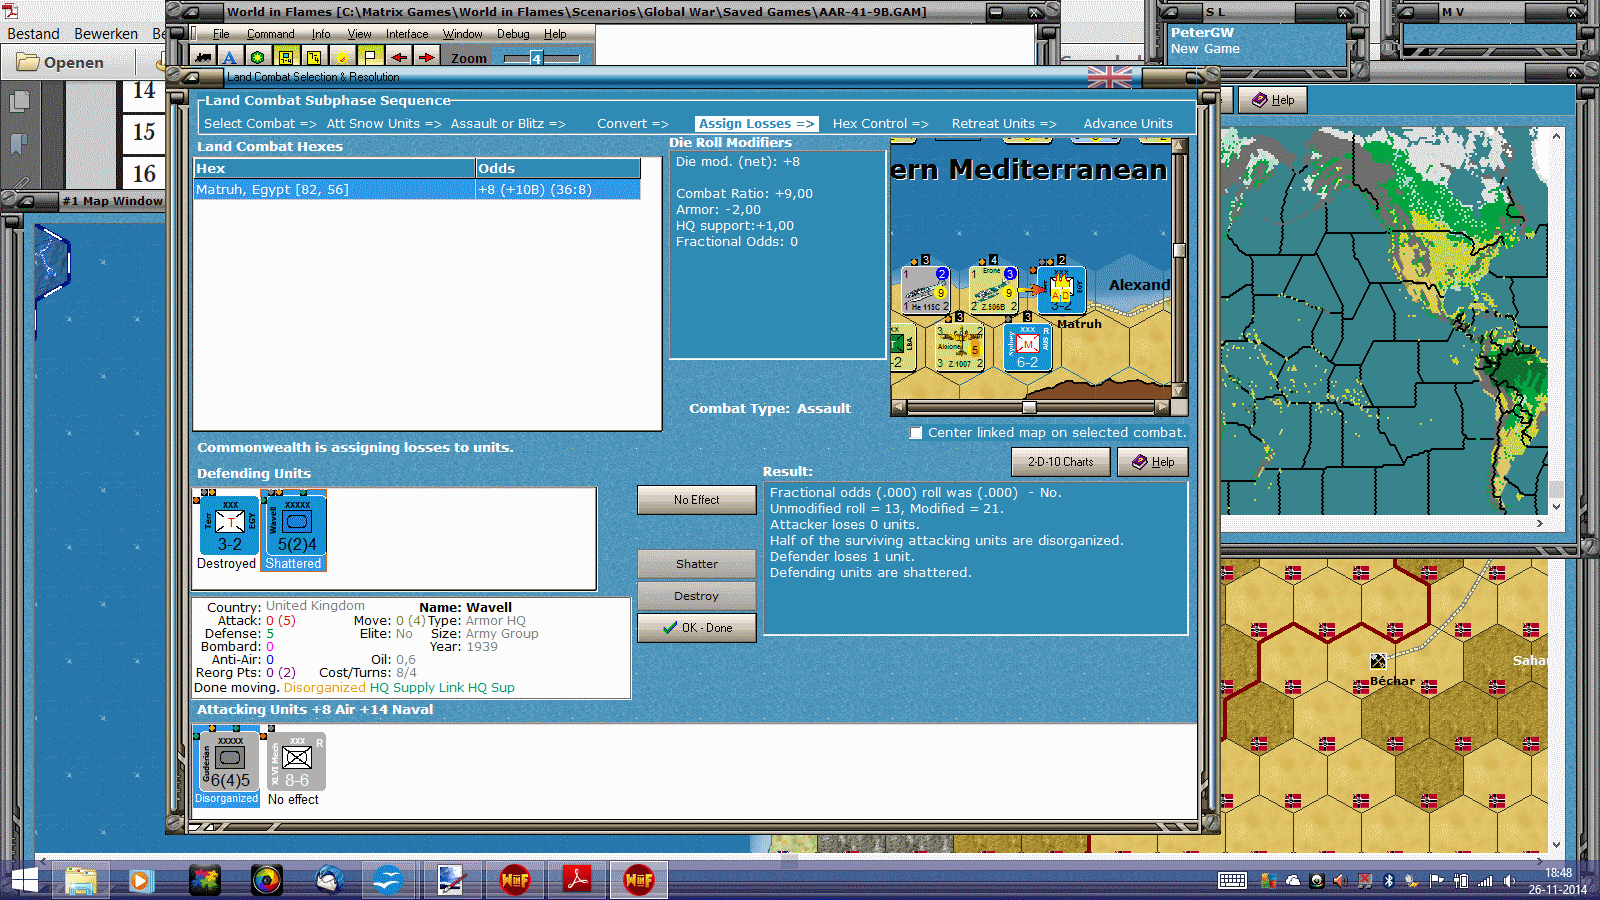The height and width of the screenshot is (900, 1600).
Task: Click the red left arrow toolbar icon
Action: click(x=398, y=57)
